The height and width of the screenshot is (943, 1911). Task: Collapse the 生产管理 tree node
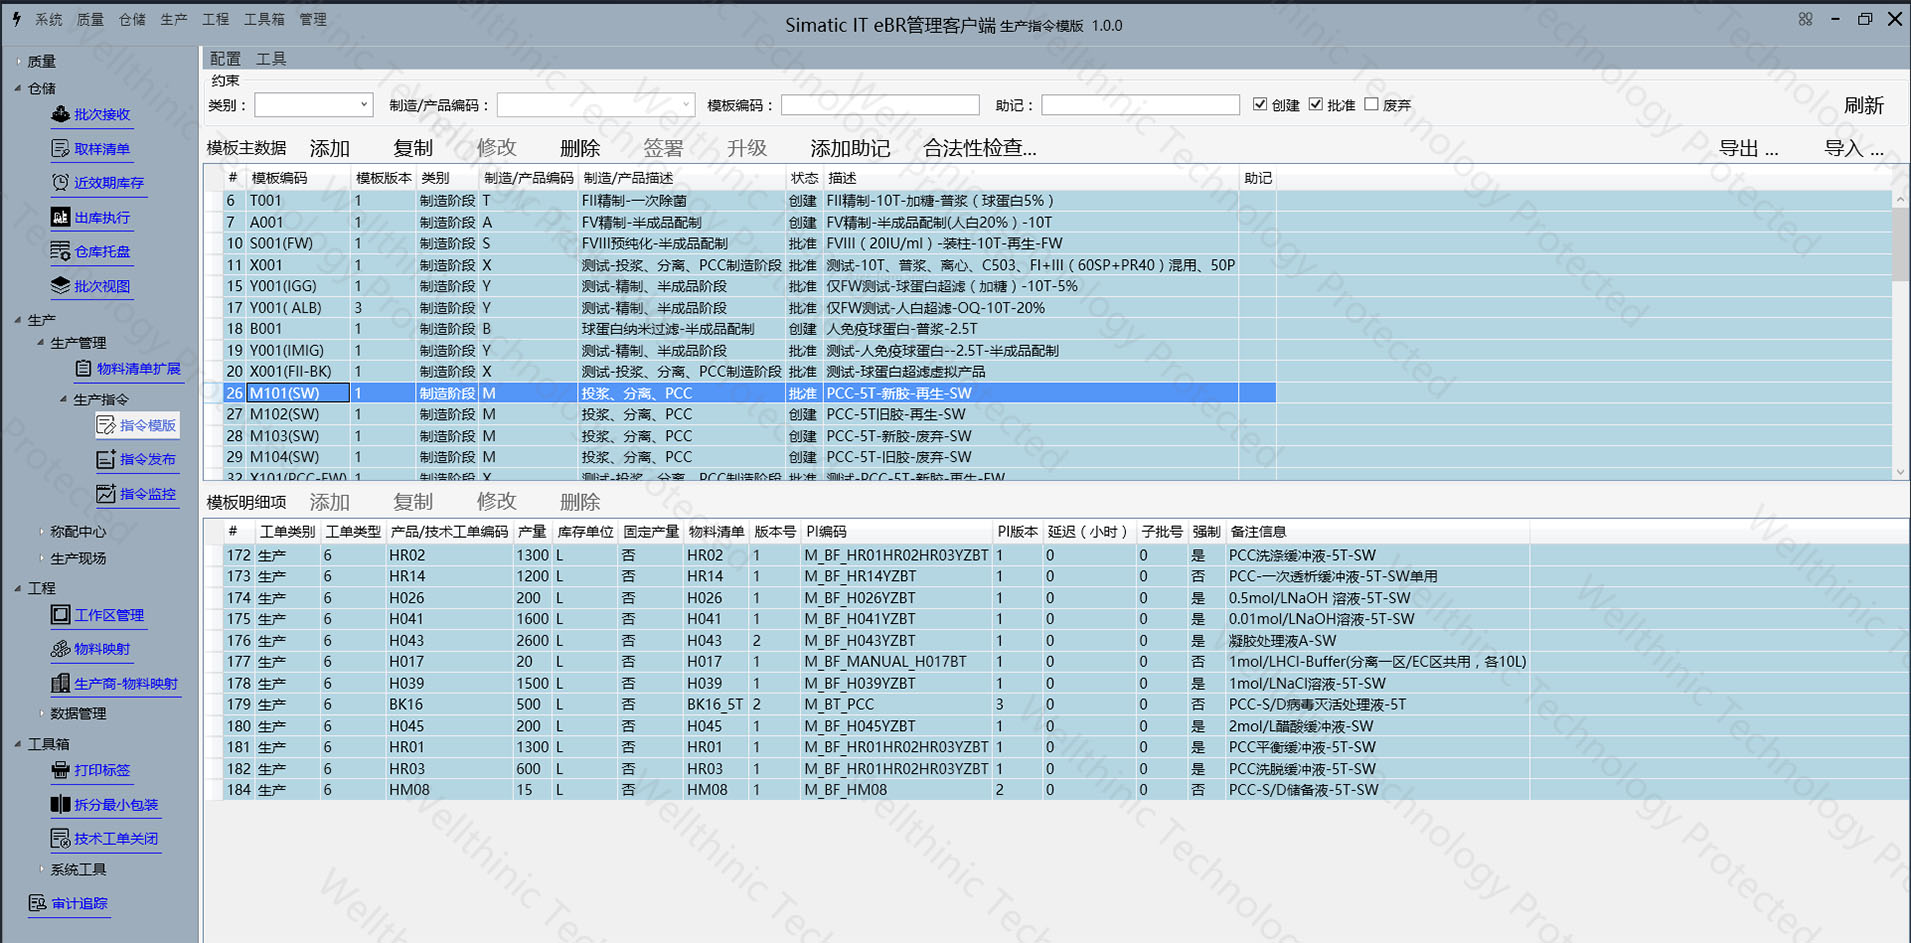coord(41,343)
